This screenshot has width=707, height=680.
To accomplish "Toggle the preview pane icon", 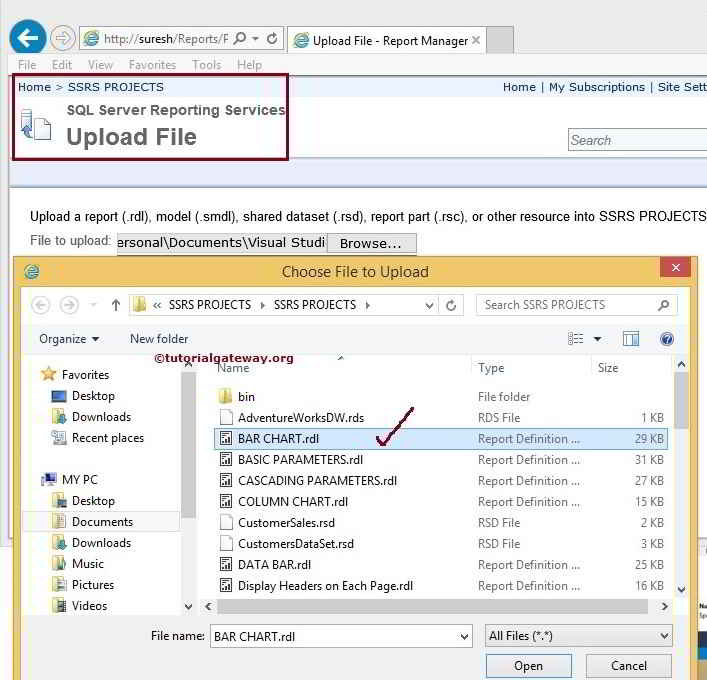I will click(x=631, y=339).
